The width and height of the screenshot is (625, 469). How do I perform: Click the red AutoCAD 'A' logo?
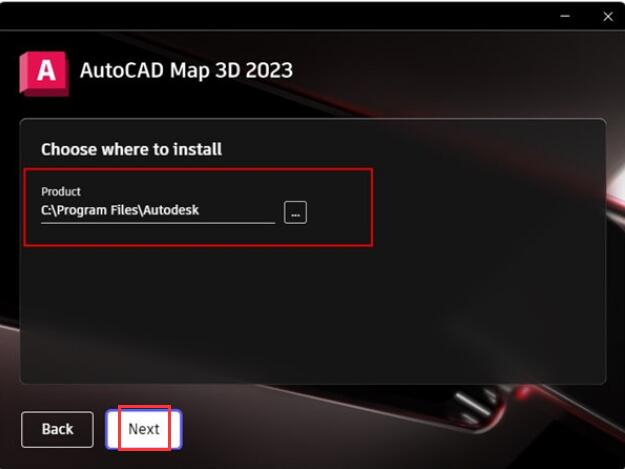[x=44, y=73]
